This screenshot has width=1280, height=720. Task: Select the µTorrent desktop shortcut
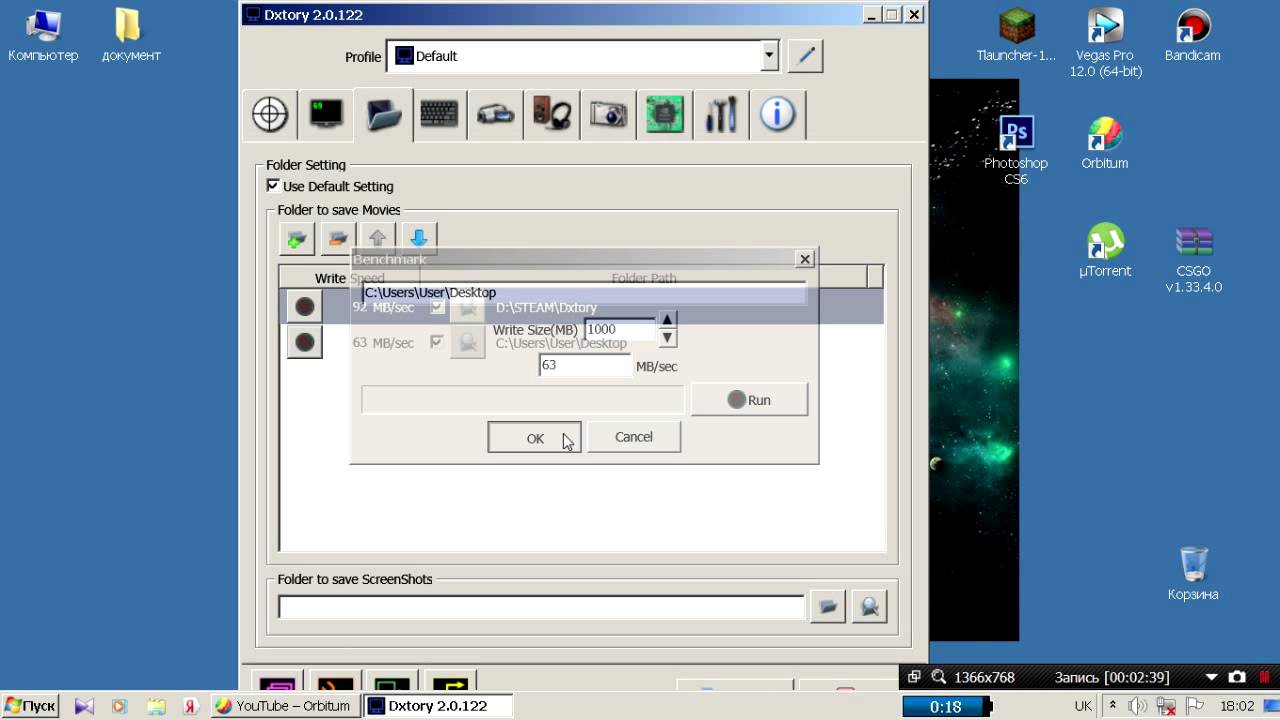1105,250
